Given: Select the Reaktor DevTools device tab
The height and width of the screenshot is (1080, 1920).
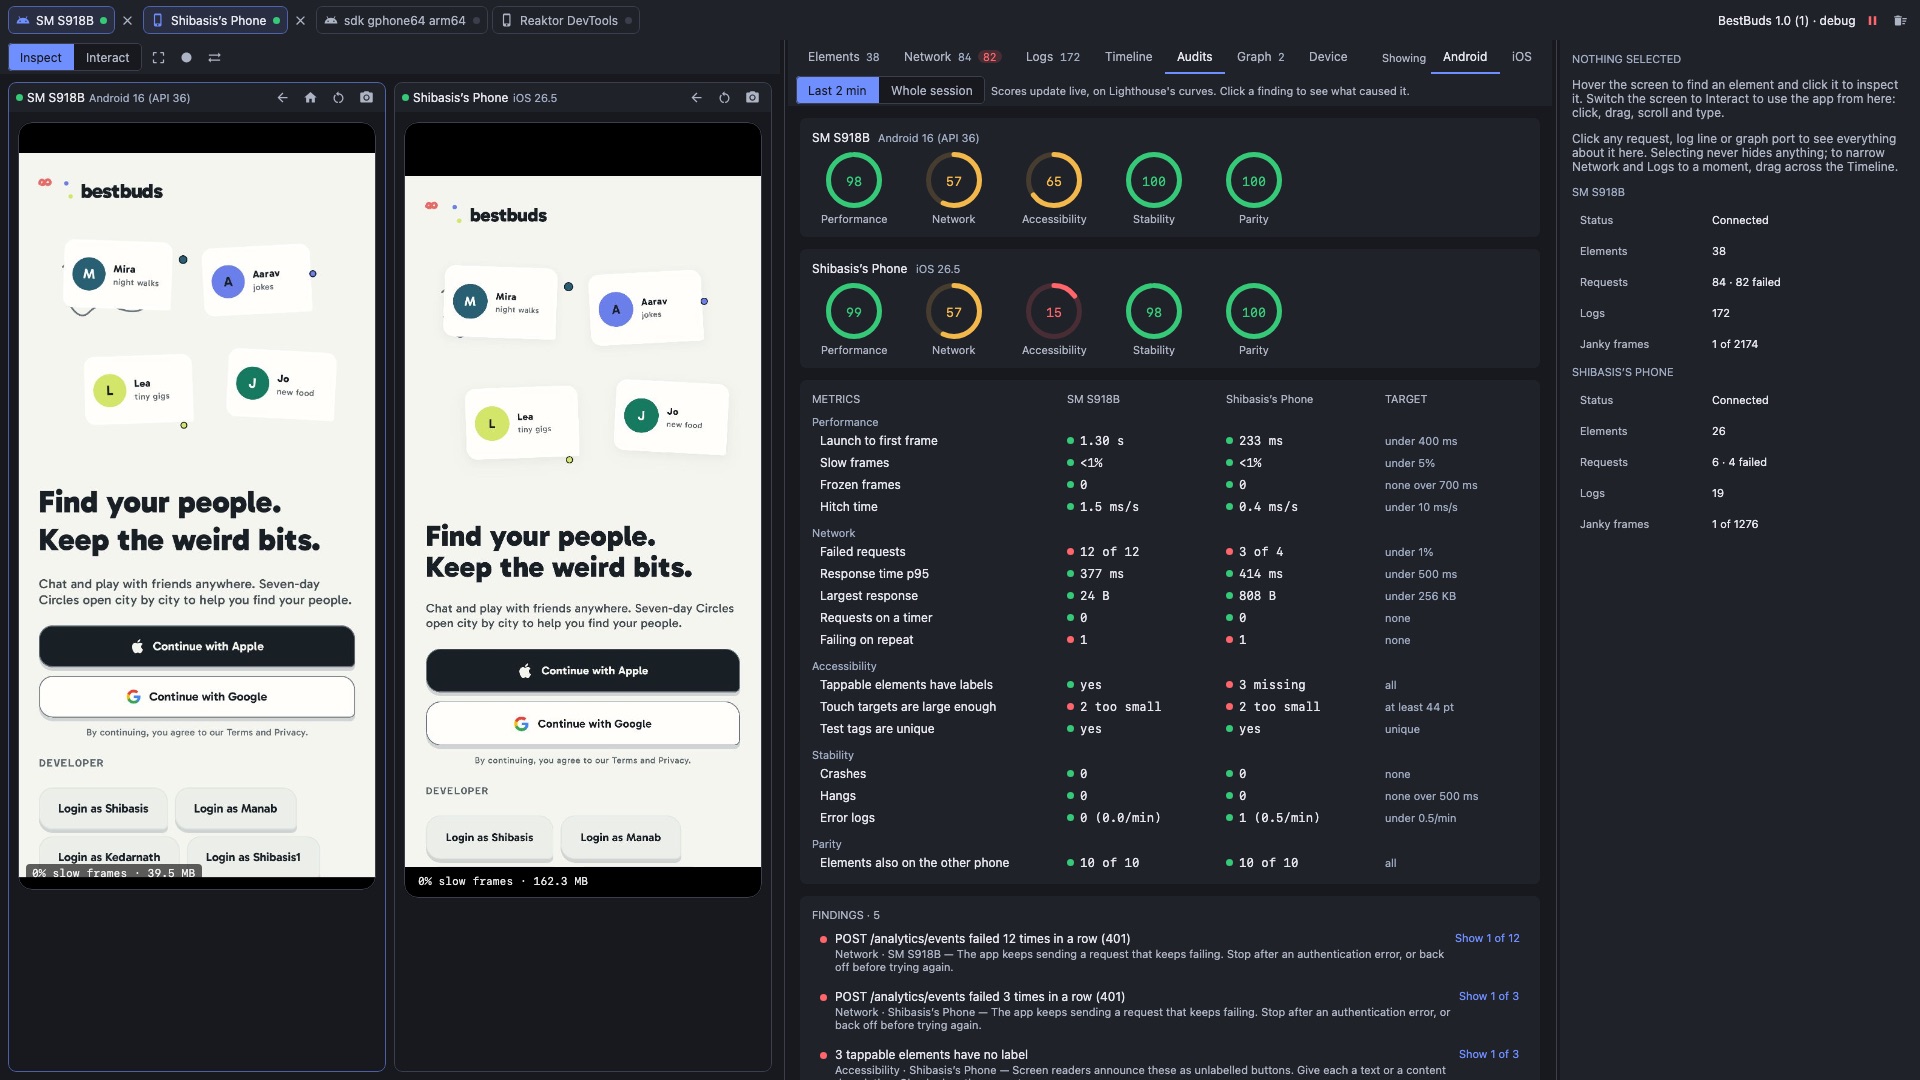Looking at the screenshot, I should [566, 20].
